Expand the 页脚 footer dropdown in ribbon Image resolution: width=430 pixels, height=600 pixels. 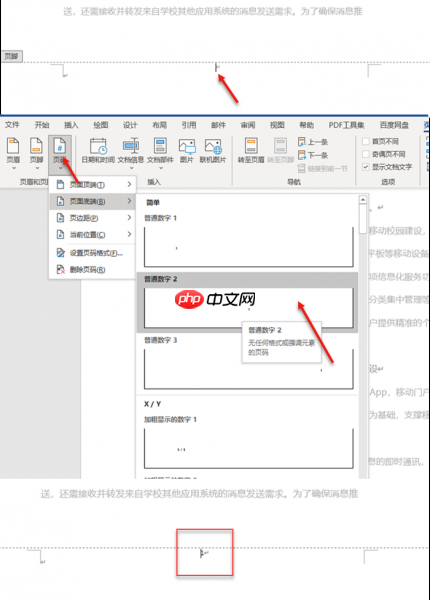point(37,168)
